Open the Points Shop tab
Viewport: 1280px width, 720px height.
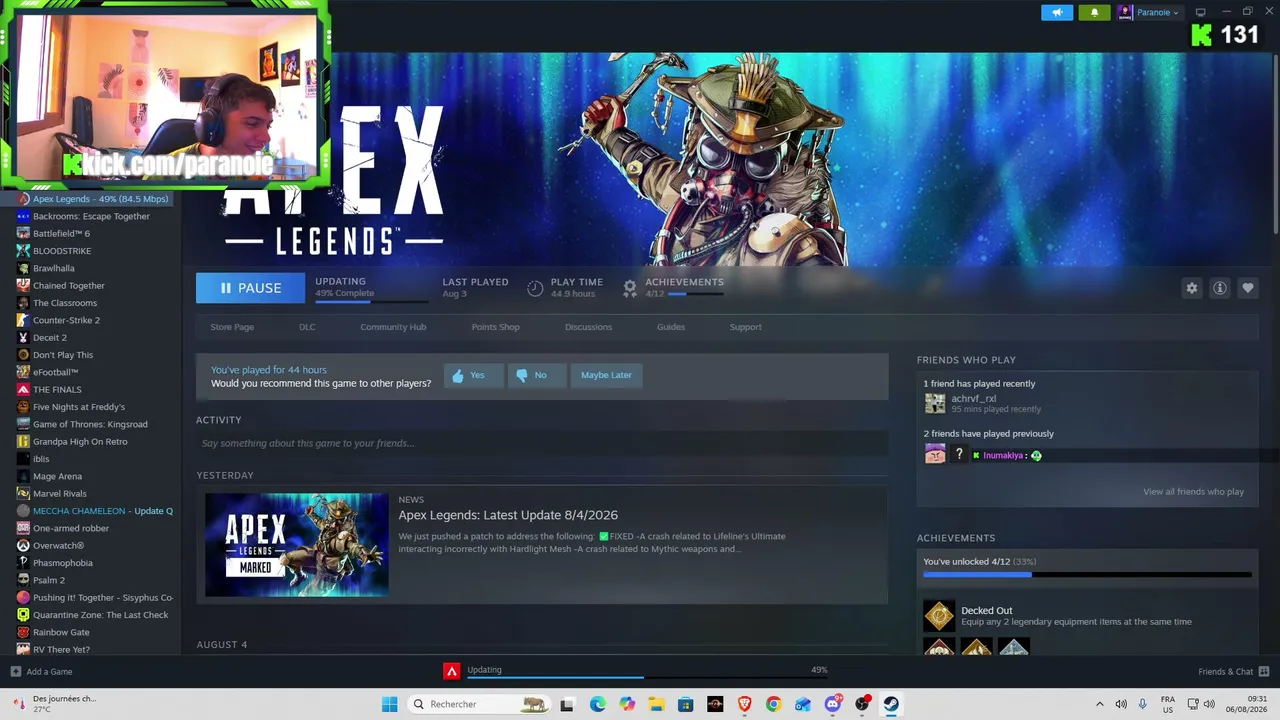[495, 327]
